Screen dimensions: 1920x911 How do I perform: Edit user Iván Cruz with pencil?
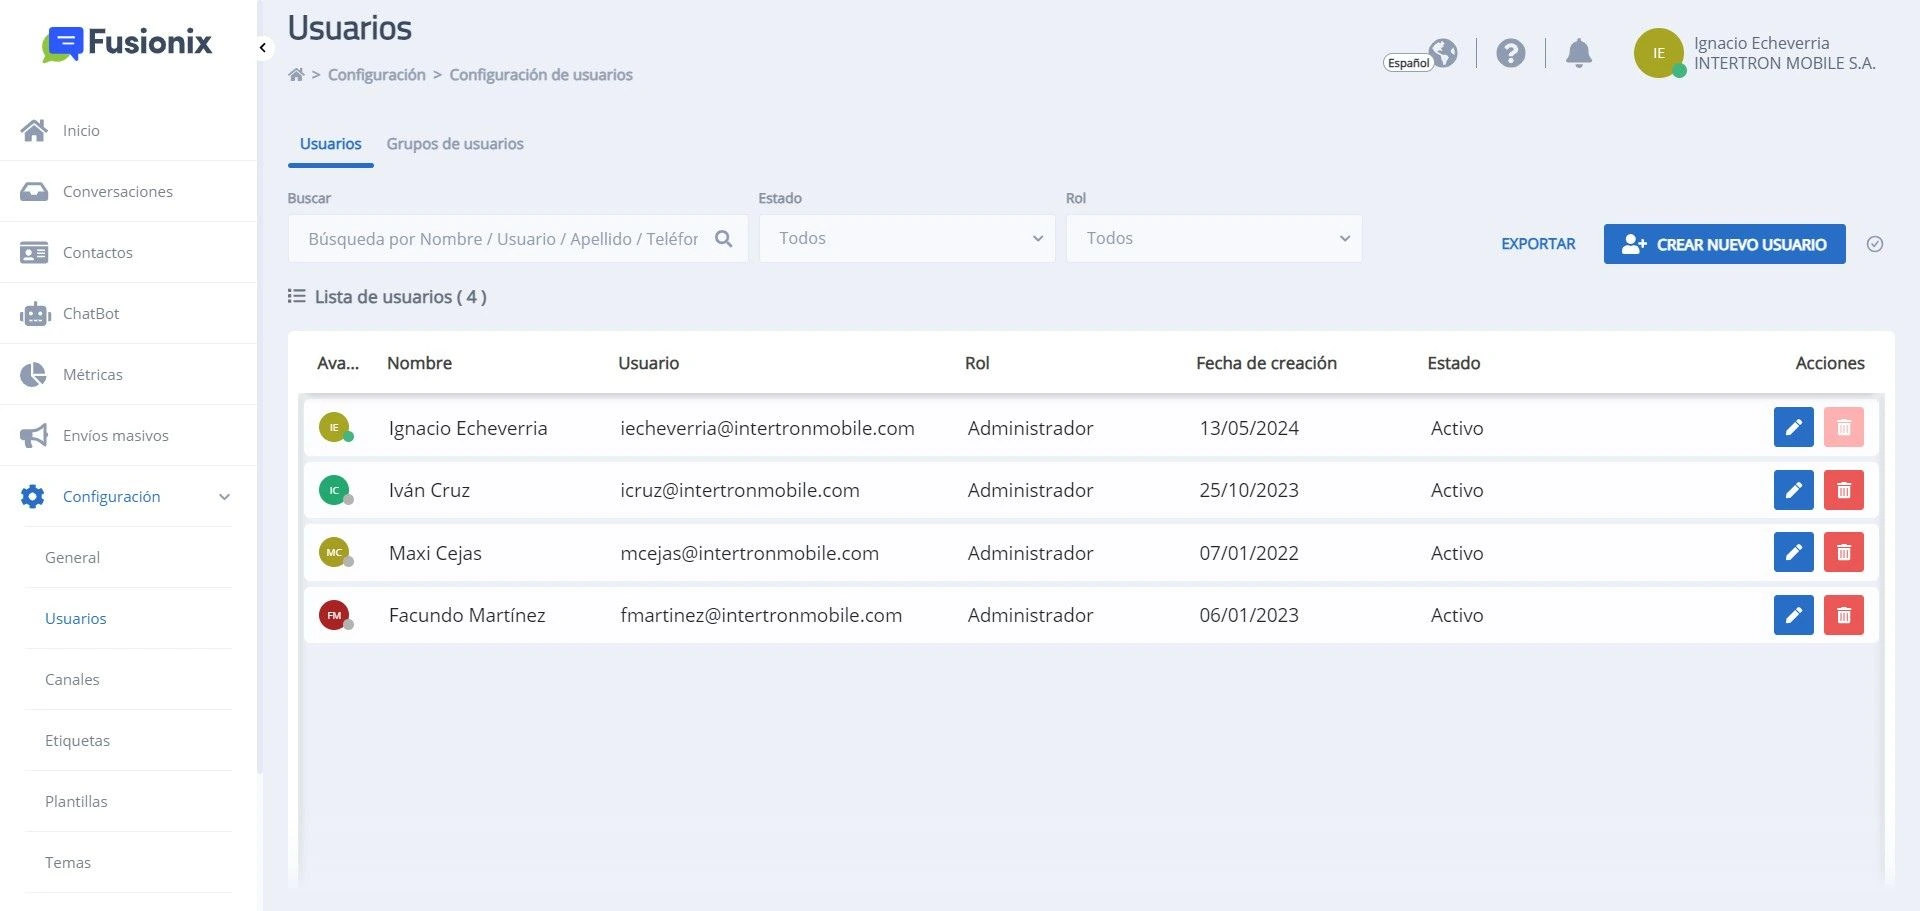[x=1793, y=490]
